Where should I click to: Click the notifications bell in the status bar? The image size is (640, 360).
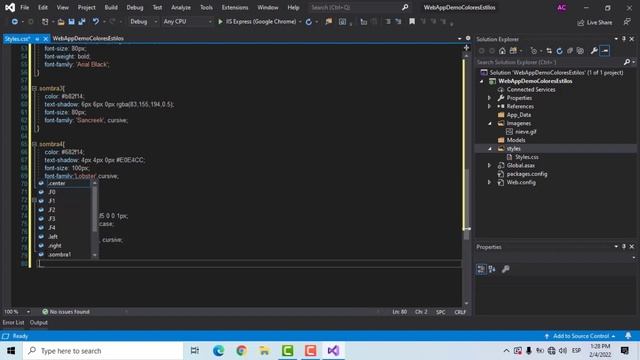point(628,336)
